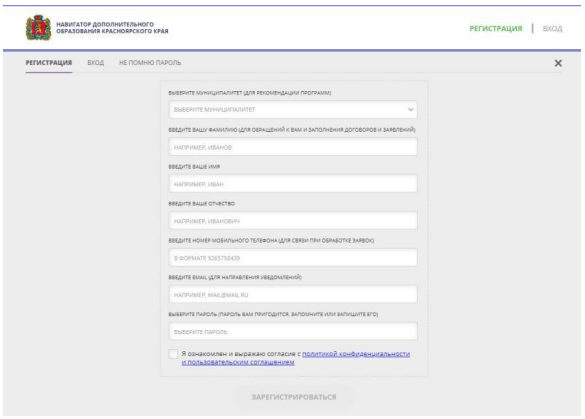The width and height of the screenshot is (585, 419).
Task: Click the 'Навигатор дополнительного образования' site title
Action: pos(112,28)
